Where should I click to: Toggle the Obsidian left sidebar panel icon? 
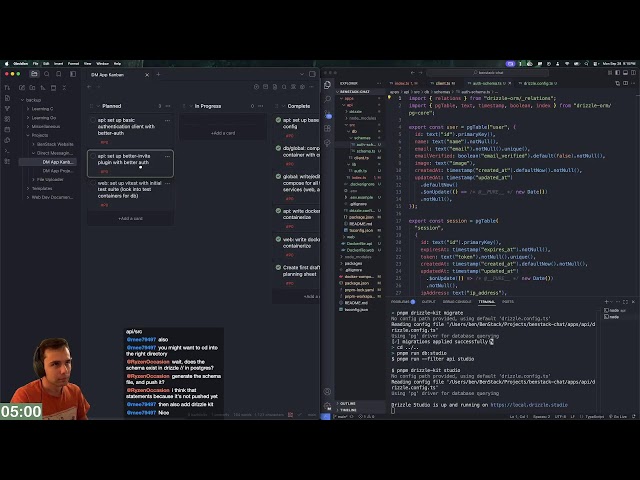pos(73,74)
